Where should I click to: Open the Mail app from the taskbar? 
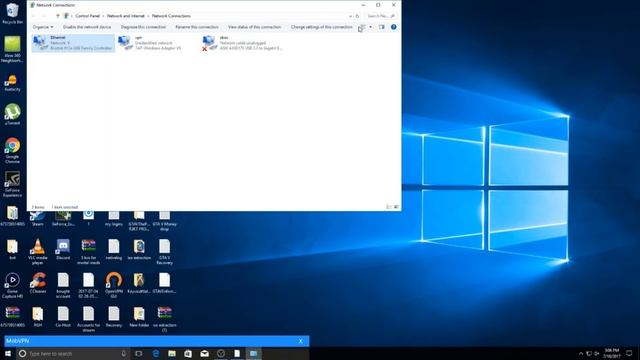[204, 353]
